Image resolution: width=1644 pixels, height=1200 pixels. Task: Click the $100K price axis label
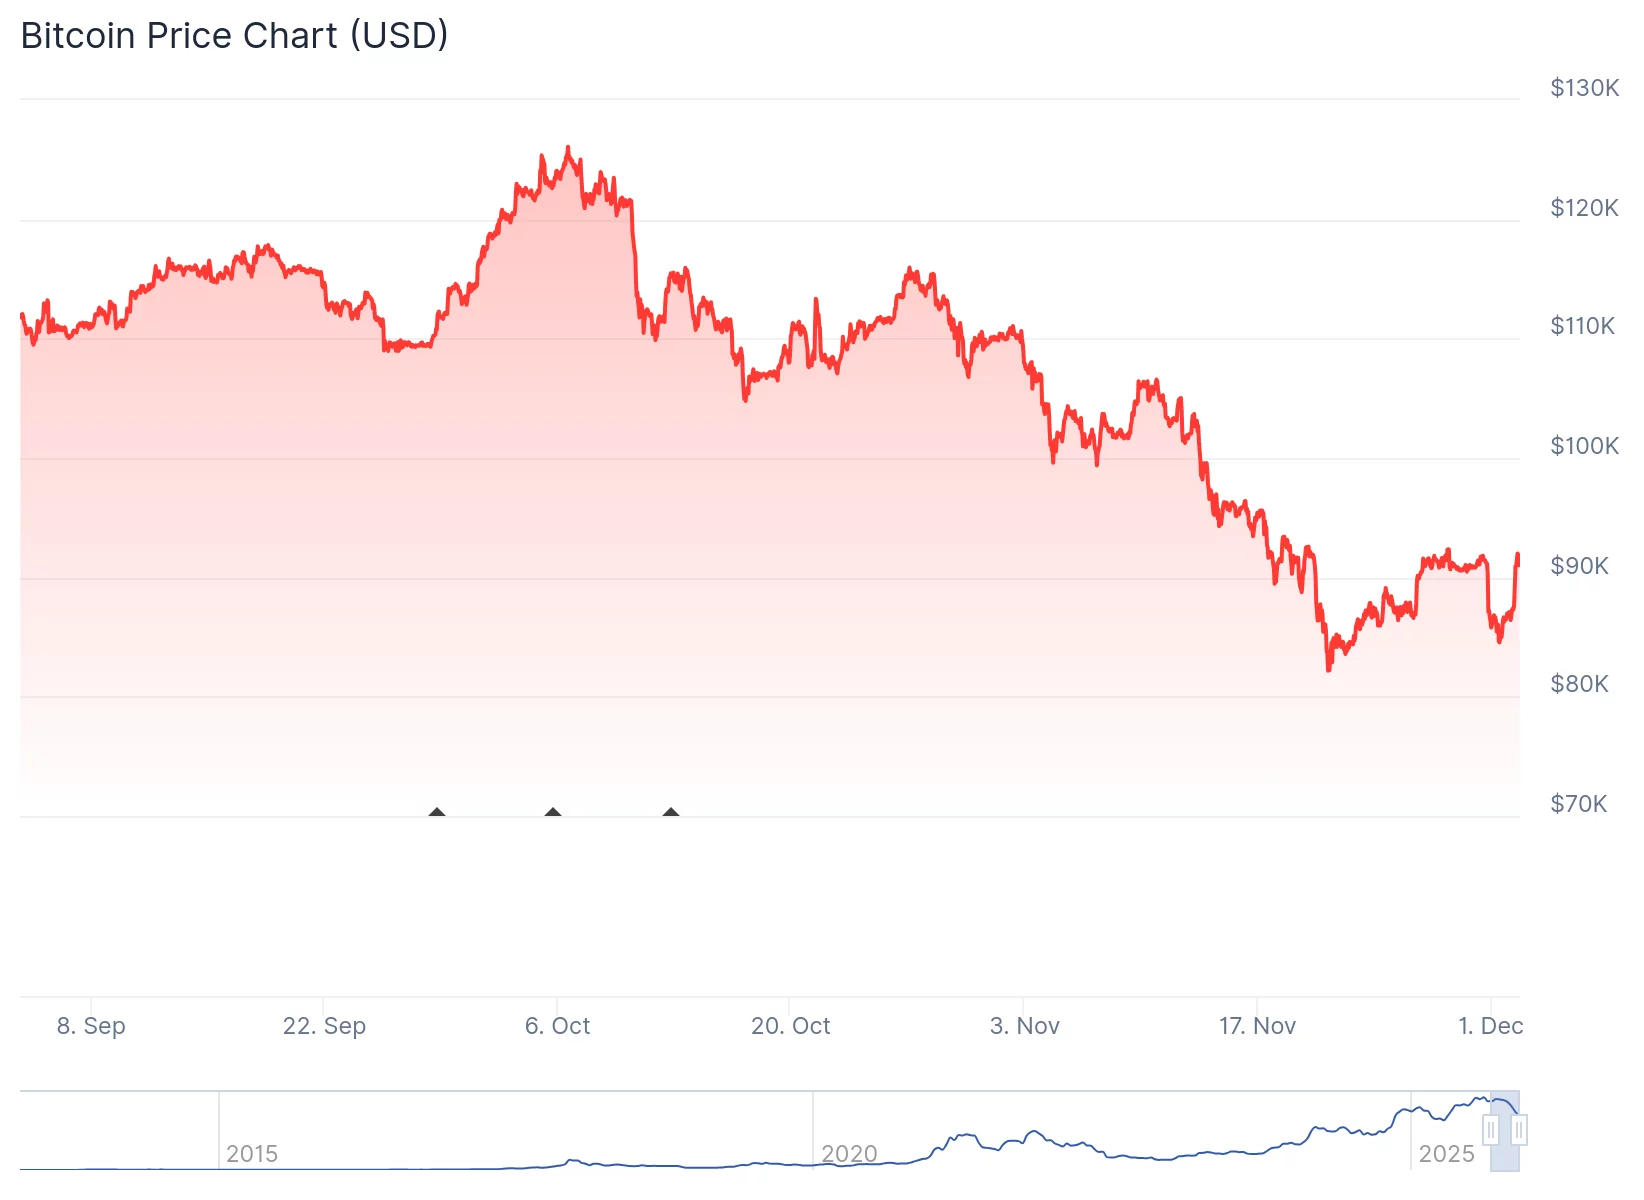(x=1584, y=446)
